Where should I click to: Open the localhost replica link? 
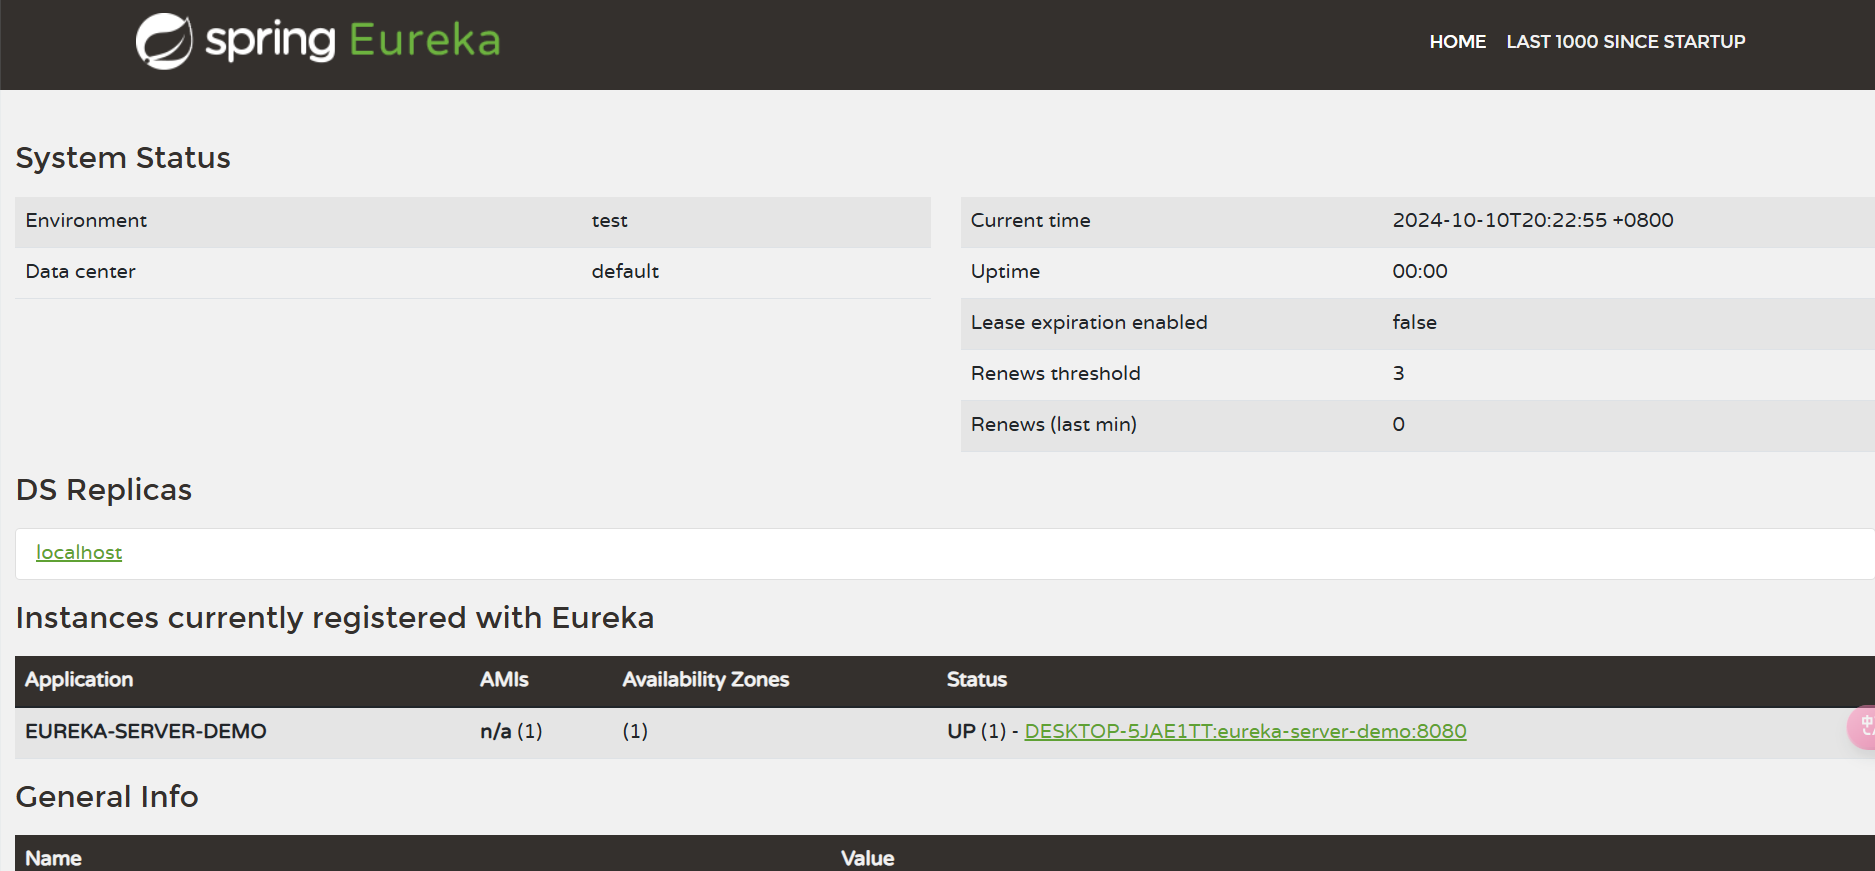pyautogui.click(x=79, y=552)
